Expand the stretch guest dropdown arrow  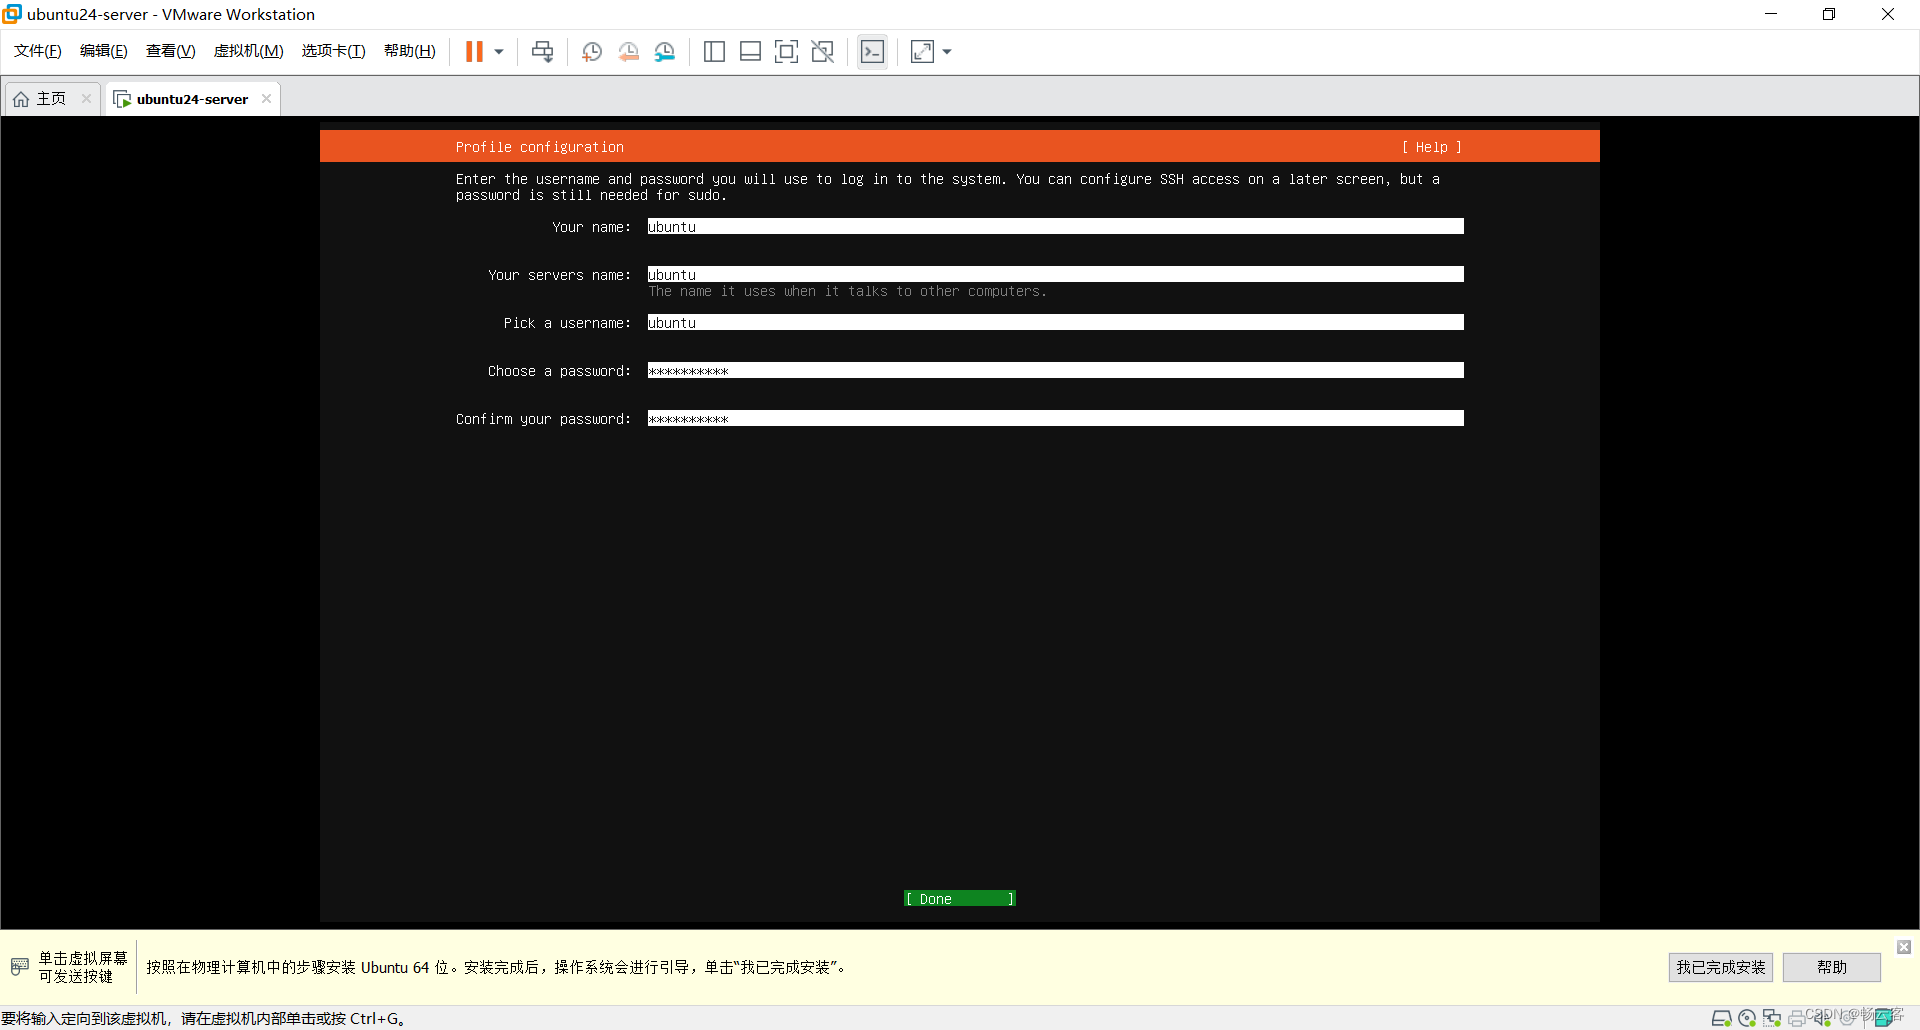(x=947, y=52)
